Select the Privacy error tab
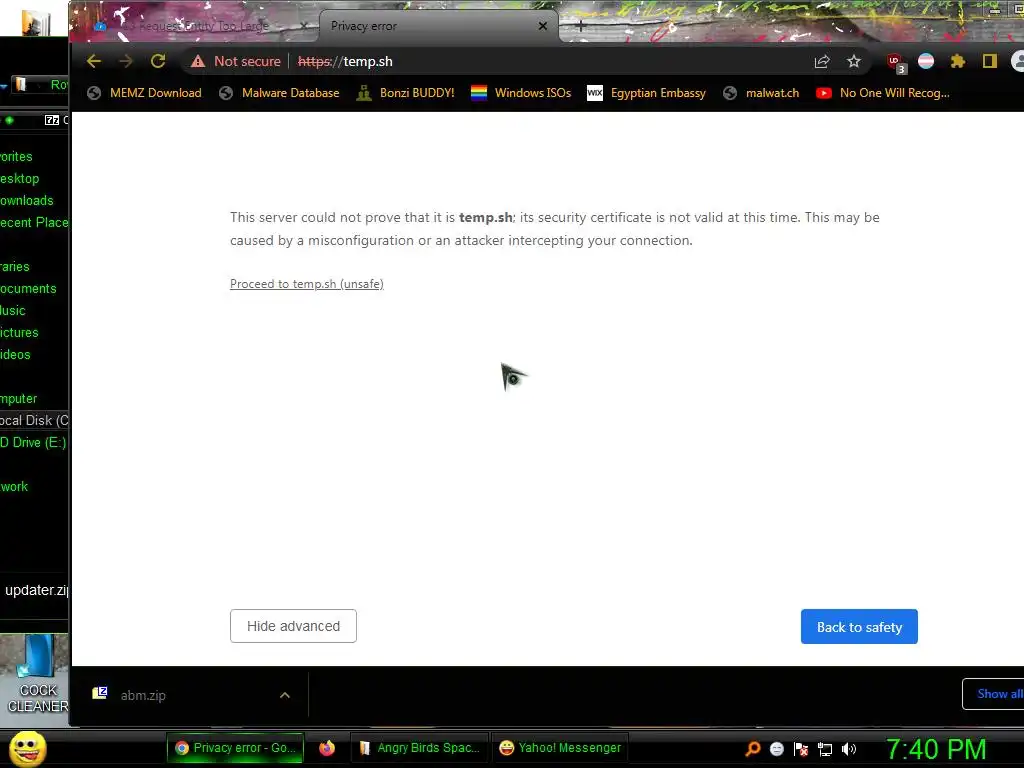Screen dimensions: 1024x768 click(431, 26)
